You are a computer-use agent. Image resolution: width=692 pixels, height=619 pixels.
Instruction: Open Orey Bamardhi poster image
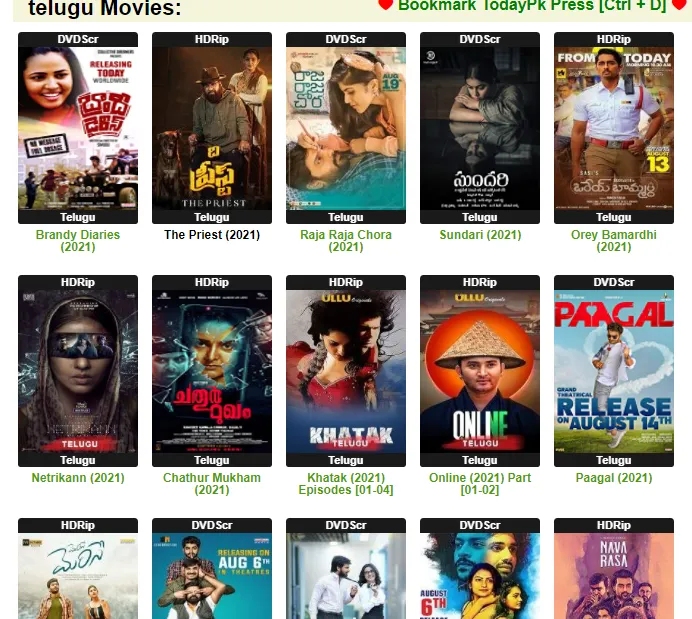point(614,128)
